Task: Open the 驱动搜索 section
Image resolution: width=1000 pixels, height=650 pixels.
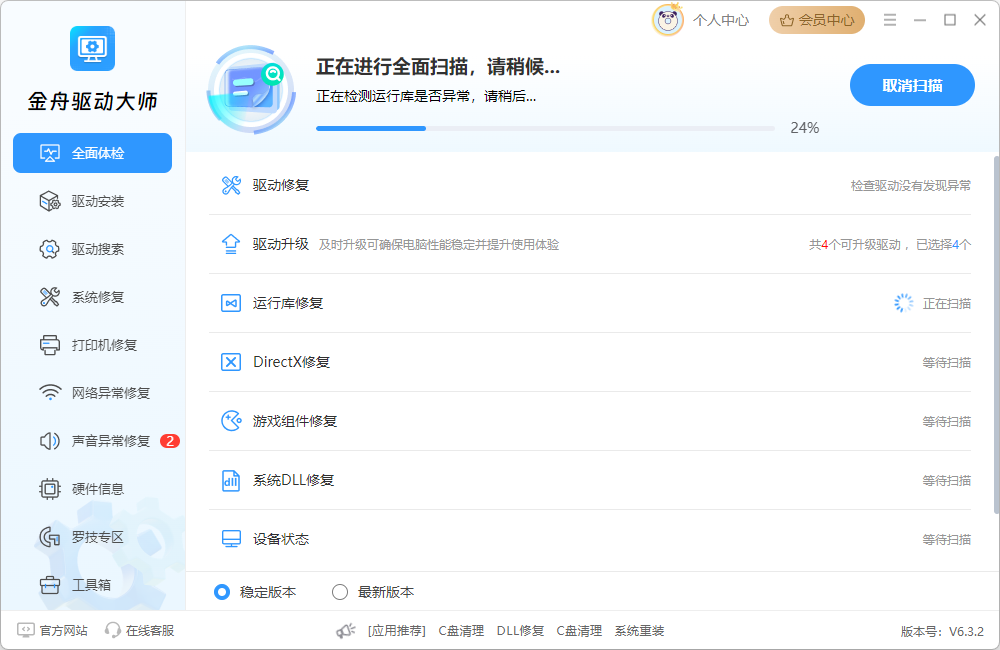Action: pos(92,249)
